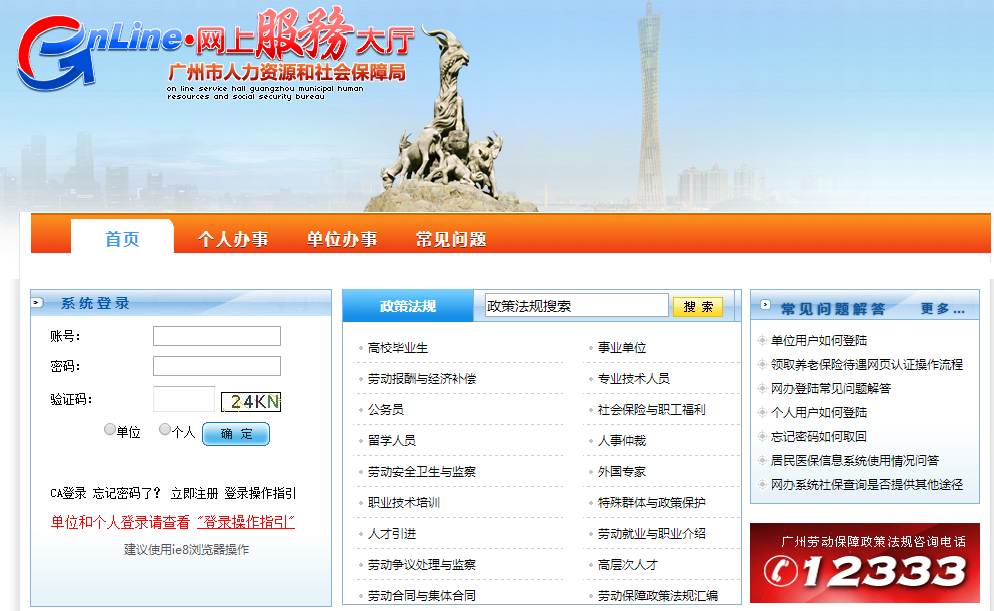Open FAQ 领取养老保险待遇网页认证操作流程
994x611 pixels.
click(x=867, y=364)
